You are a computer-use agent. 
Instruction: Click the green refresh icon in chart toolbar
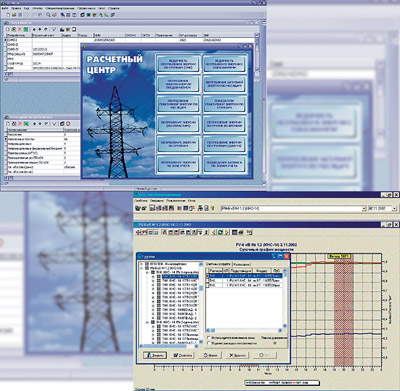pyautogui.click(x=220, y=232)
